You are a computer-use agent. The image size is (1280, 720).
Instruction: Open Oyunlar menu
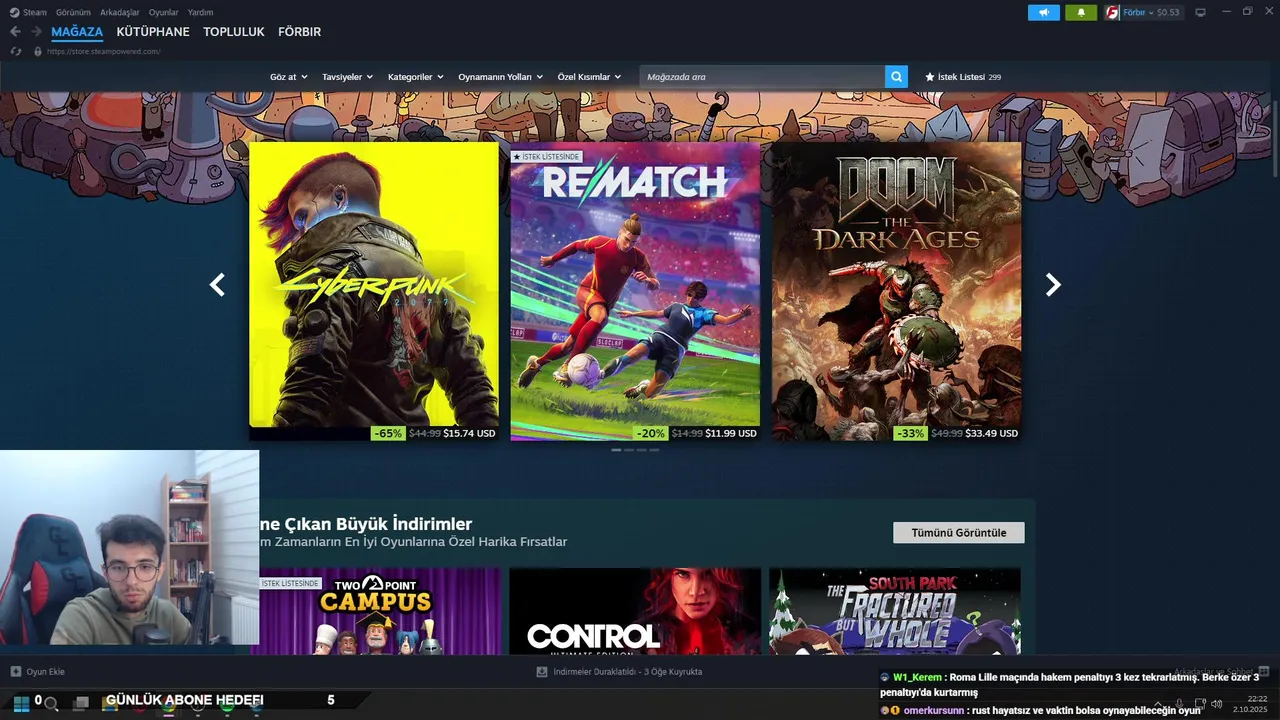164,13
